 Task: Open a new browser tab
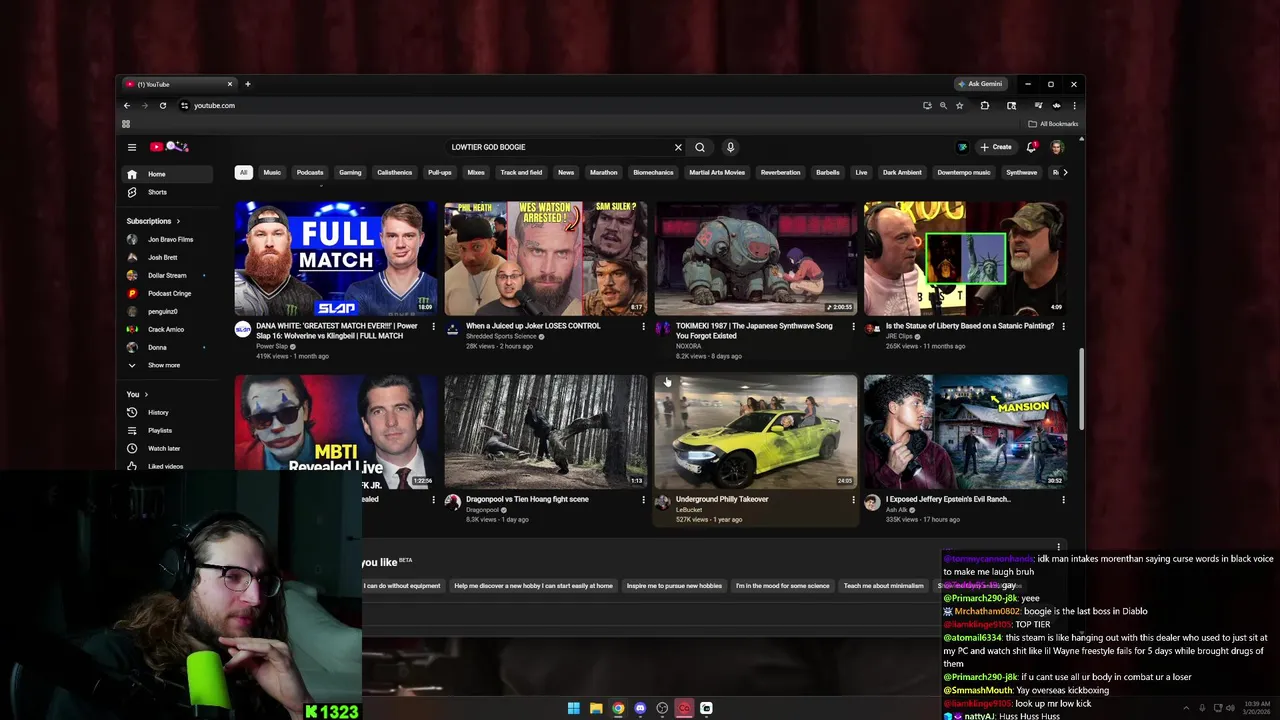coord(248,84)
